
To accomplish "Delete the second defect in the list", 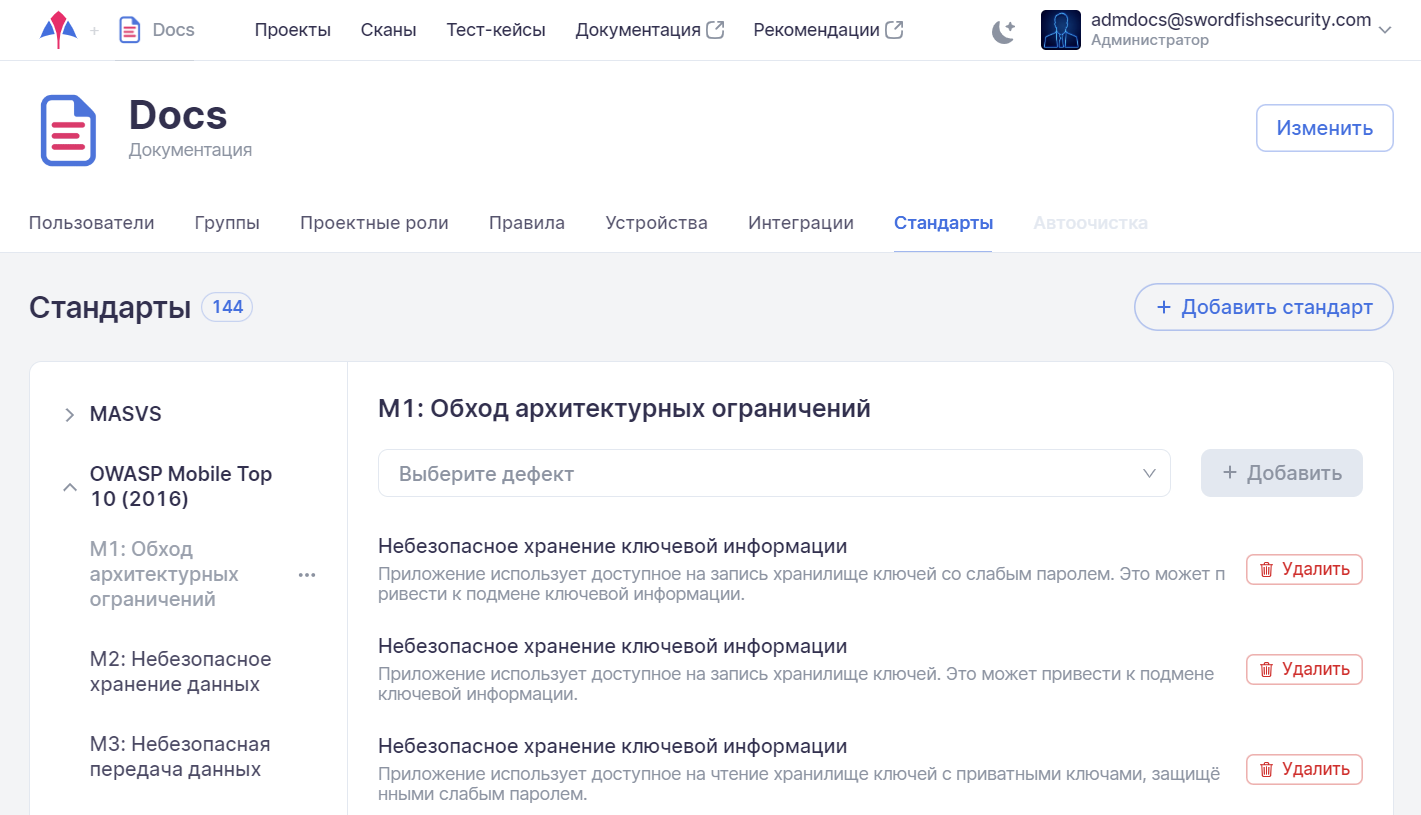I will coord(1304,669).
